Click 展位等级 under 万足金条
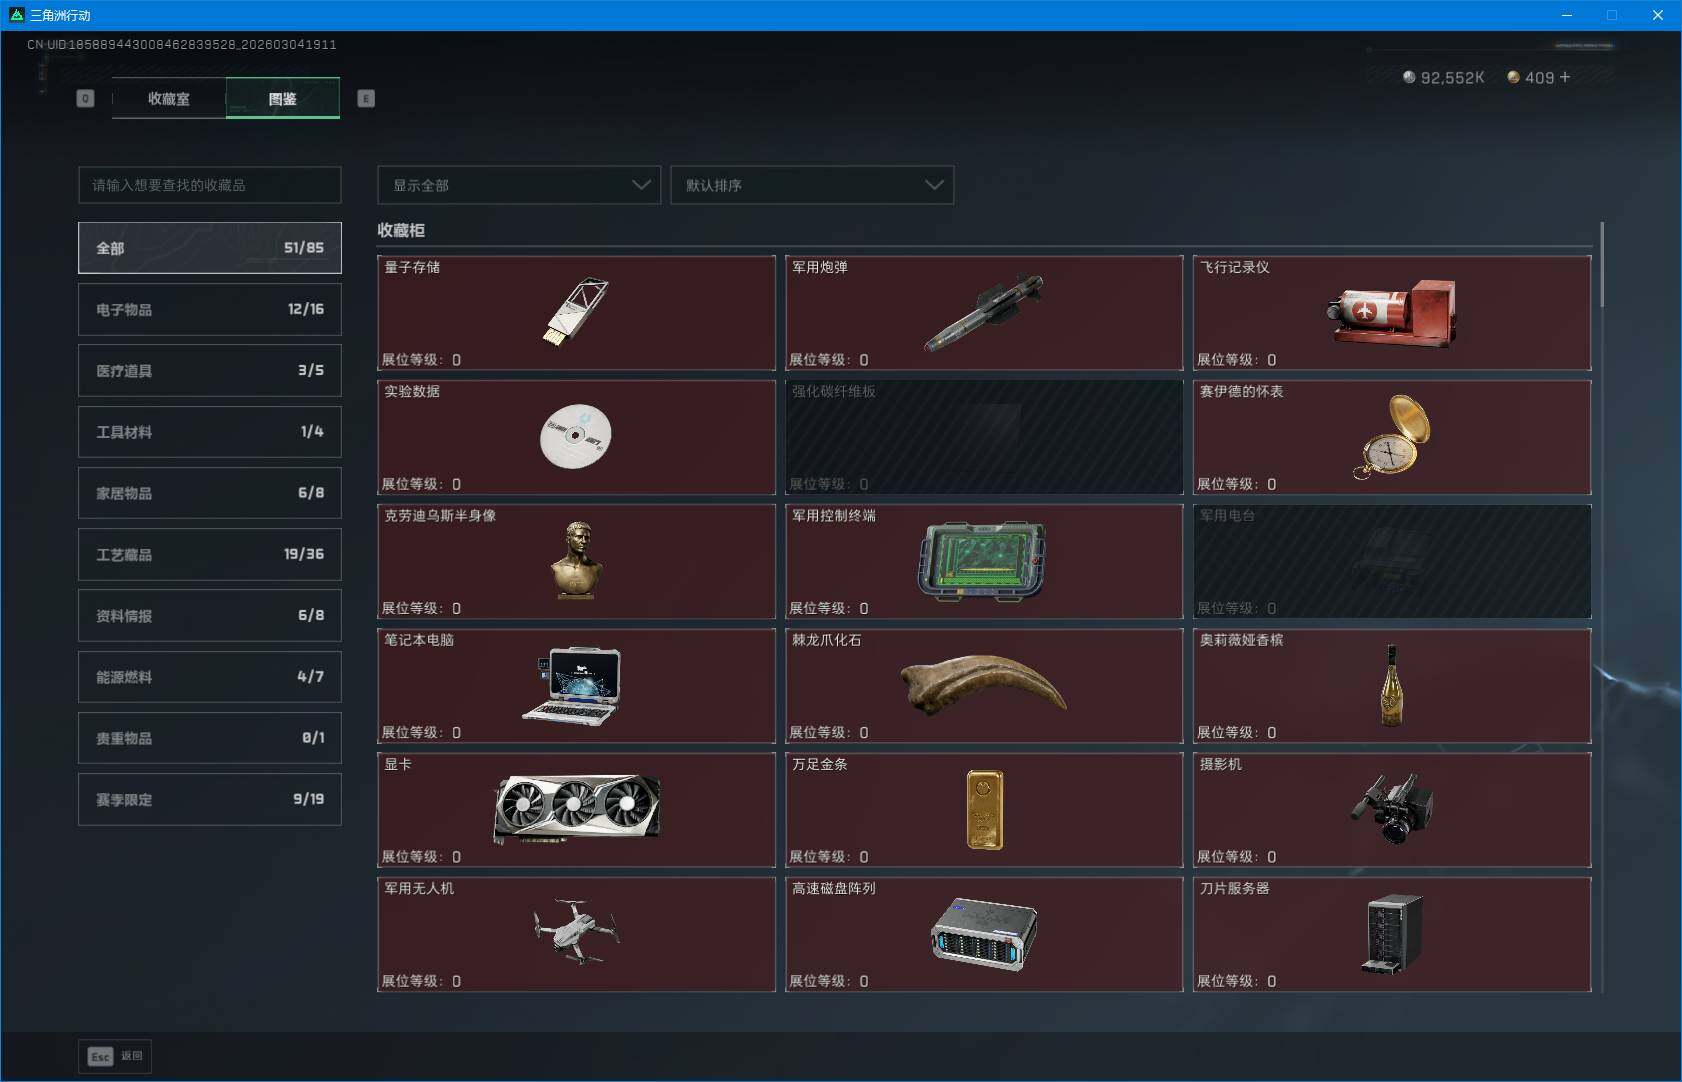1682x1082 pixels. [829, 857]
